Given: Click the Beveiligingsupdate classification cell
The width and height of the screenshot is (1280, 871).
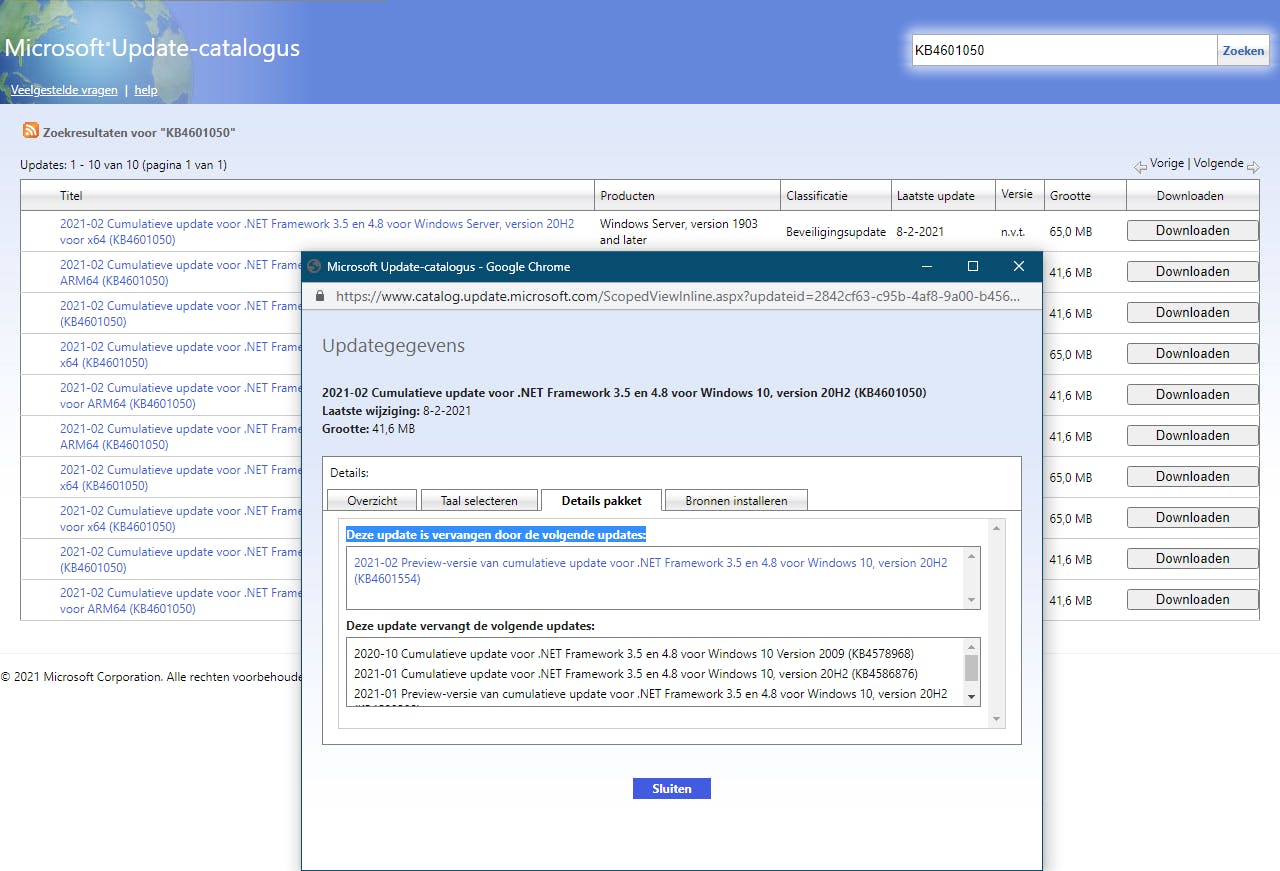Looking at the screenshot, I should pos(836,232).
